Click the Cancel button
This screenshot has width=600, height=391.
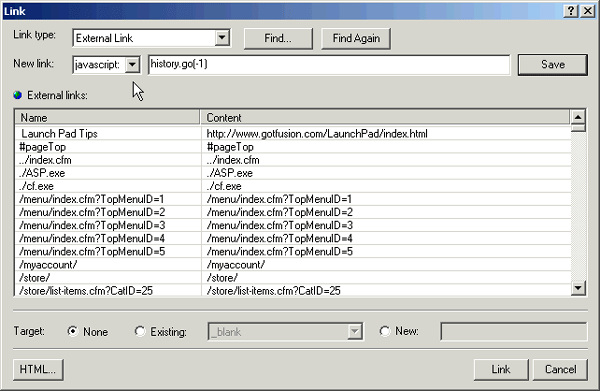(x=560, y=369)
